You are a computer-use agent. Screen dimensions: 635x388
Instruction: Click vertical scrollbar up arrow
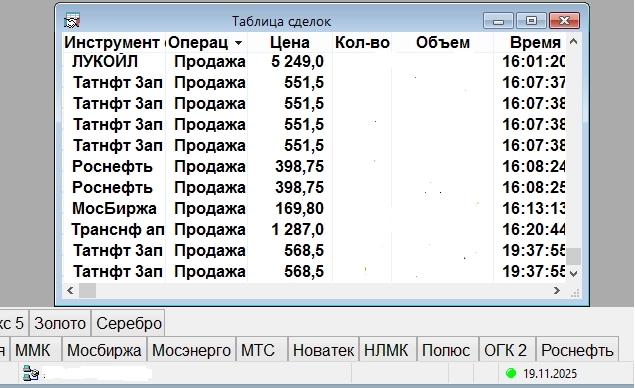pyautogui.click(x=573, y=41)
